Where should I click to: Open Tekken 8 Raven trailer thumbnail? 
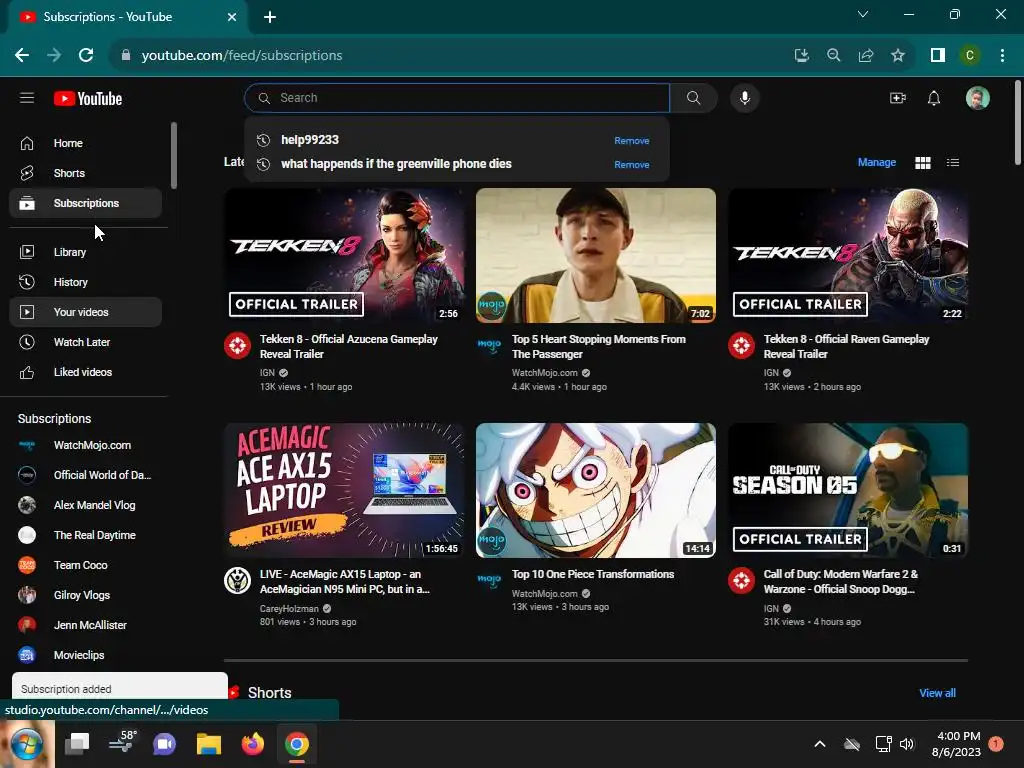(x=848, y=255)
